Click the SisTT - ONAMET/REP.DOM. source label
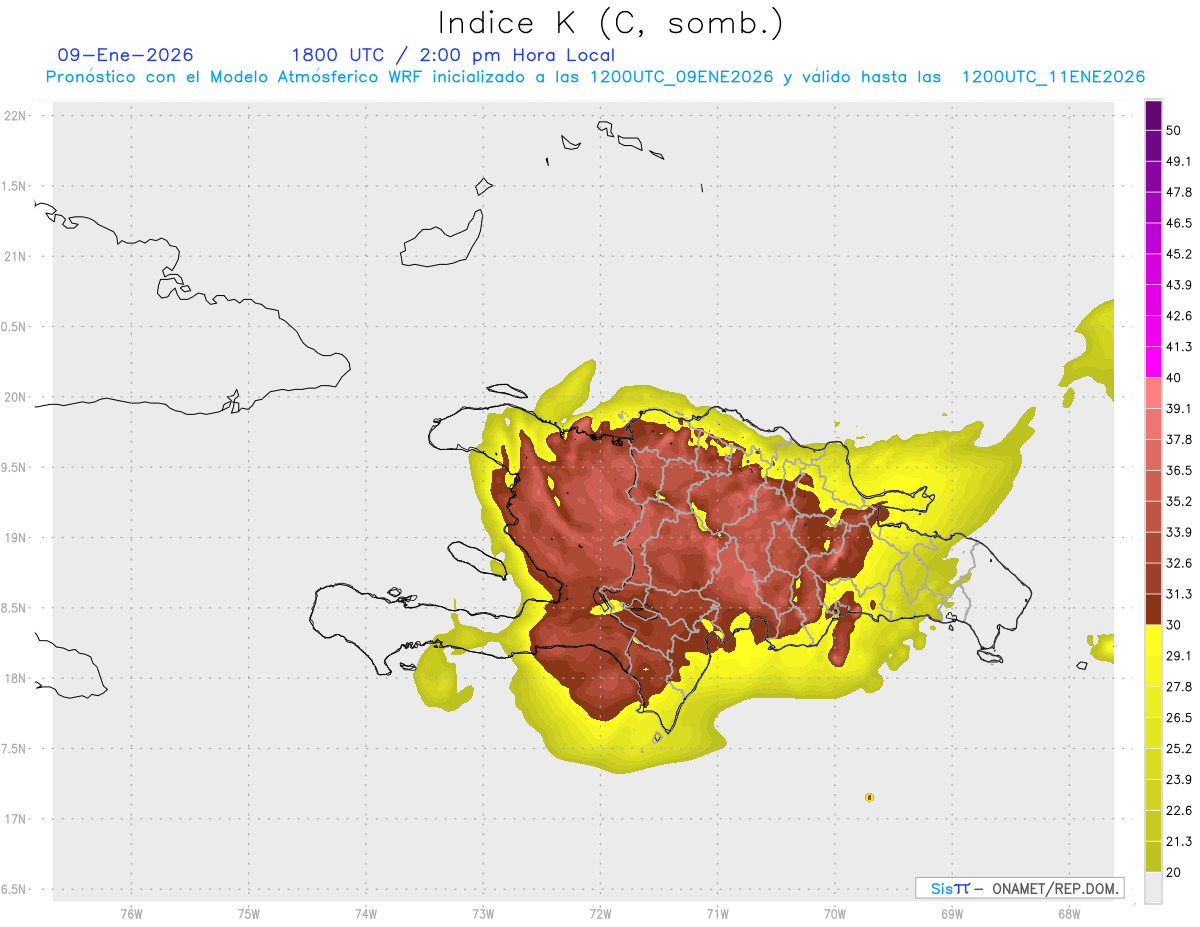 click(x=1020, y=888)
